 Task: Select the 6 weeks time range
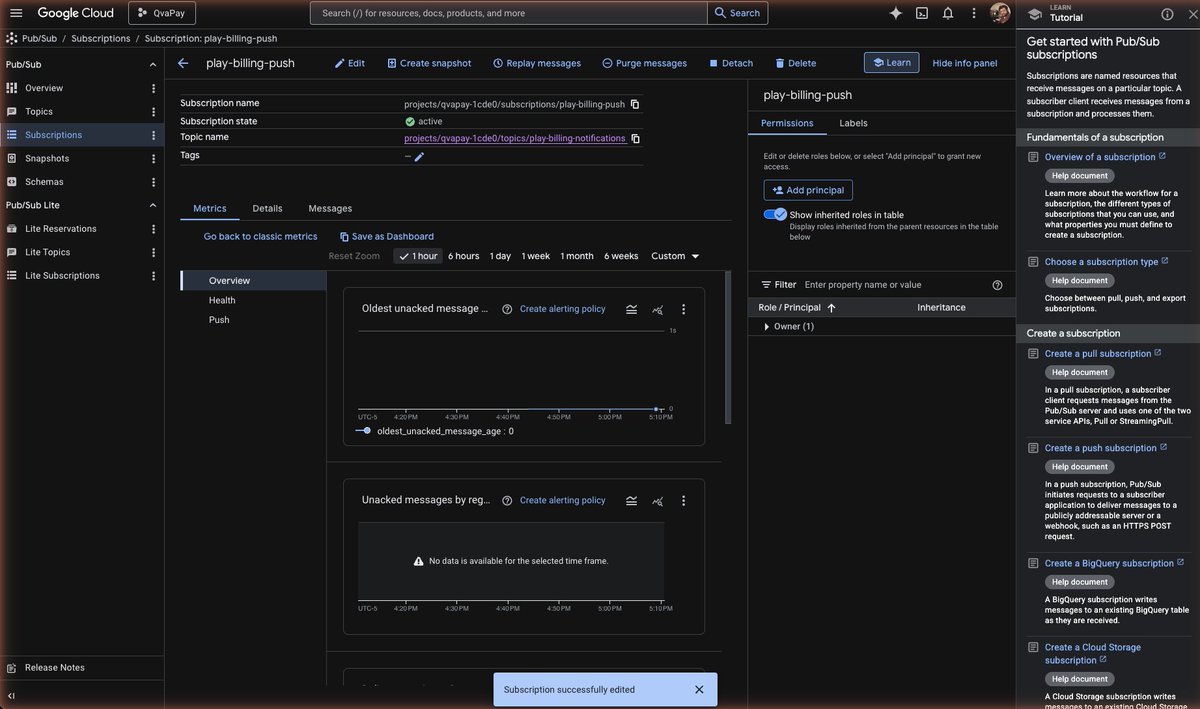click(621, 256)
